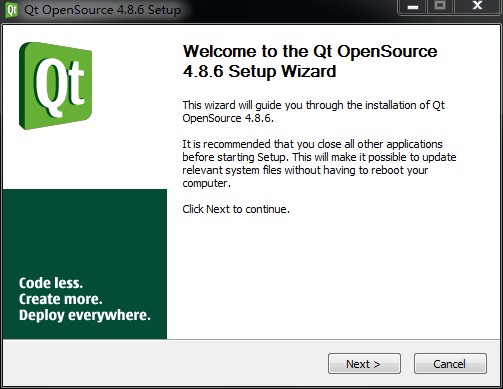Image resolution: width=503 pixels, height=389 pixels.
Task: Click the 'Deploy everywhere.' slogan text
Action: pyautogui.click(x=85, y=315)
